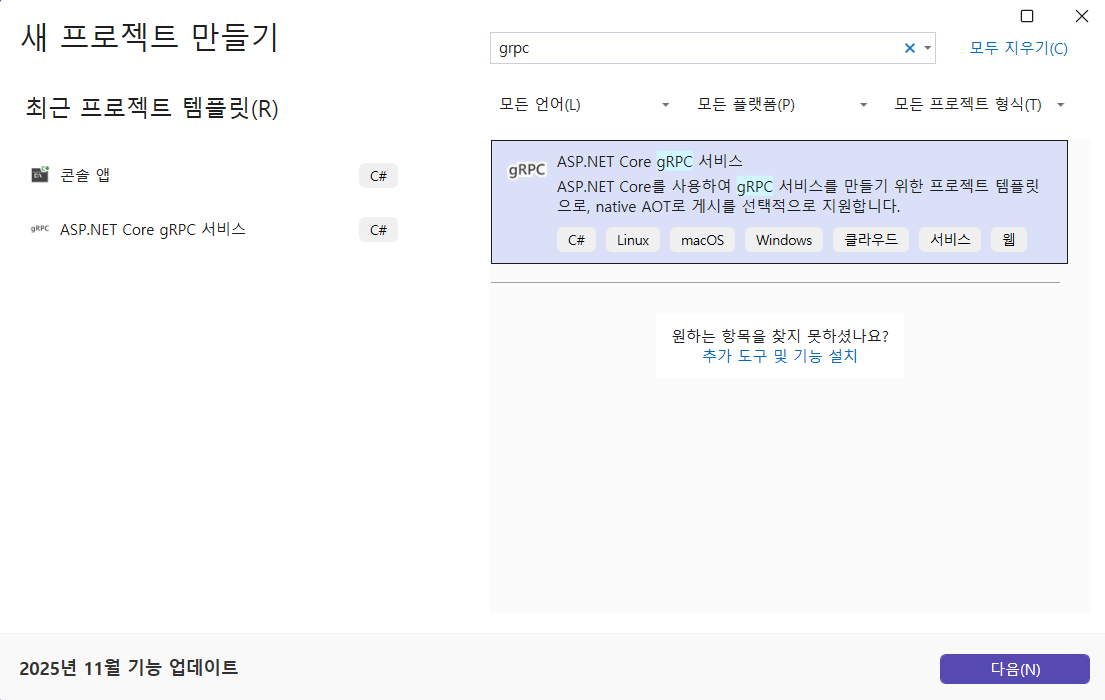Select the ASP.NET Core gRPC 서비스 search result
The height and width of the screenshot is (700, 1105).
(x=779, y=202)
